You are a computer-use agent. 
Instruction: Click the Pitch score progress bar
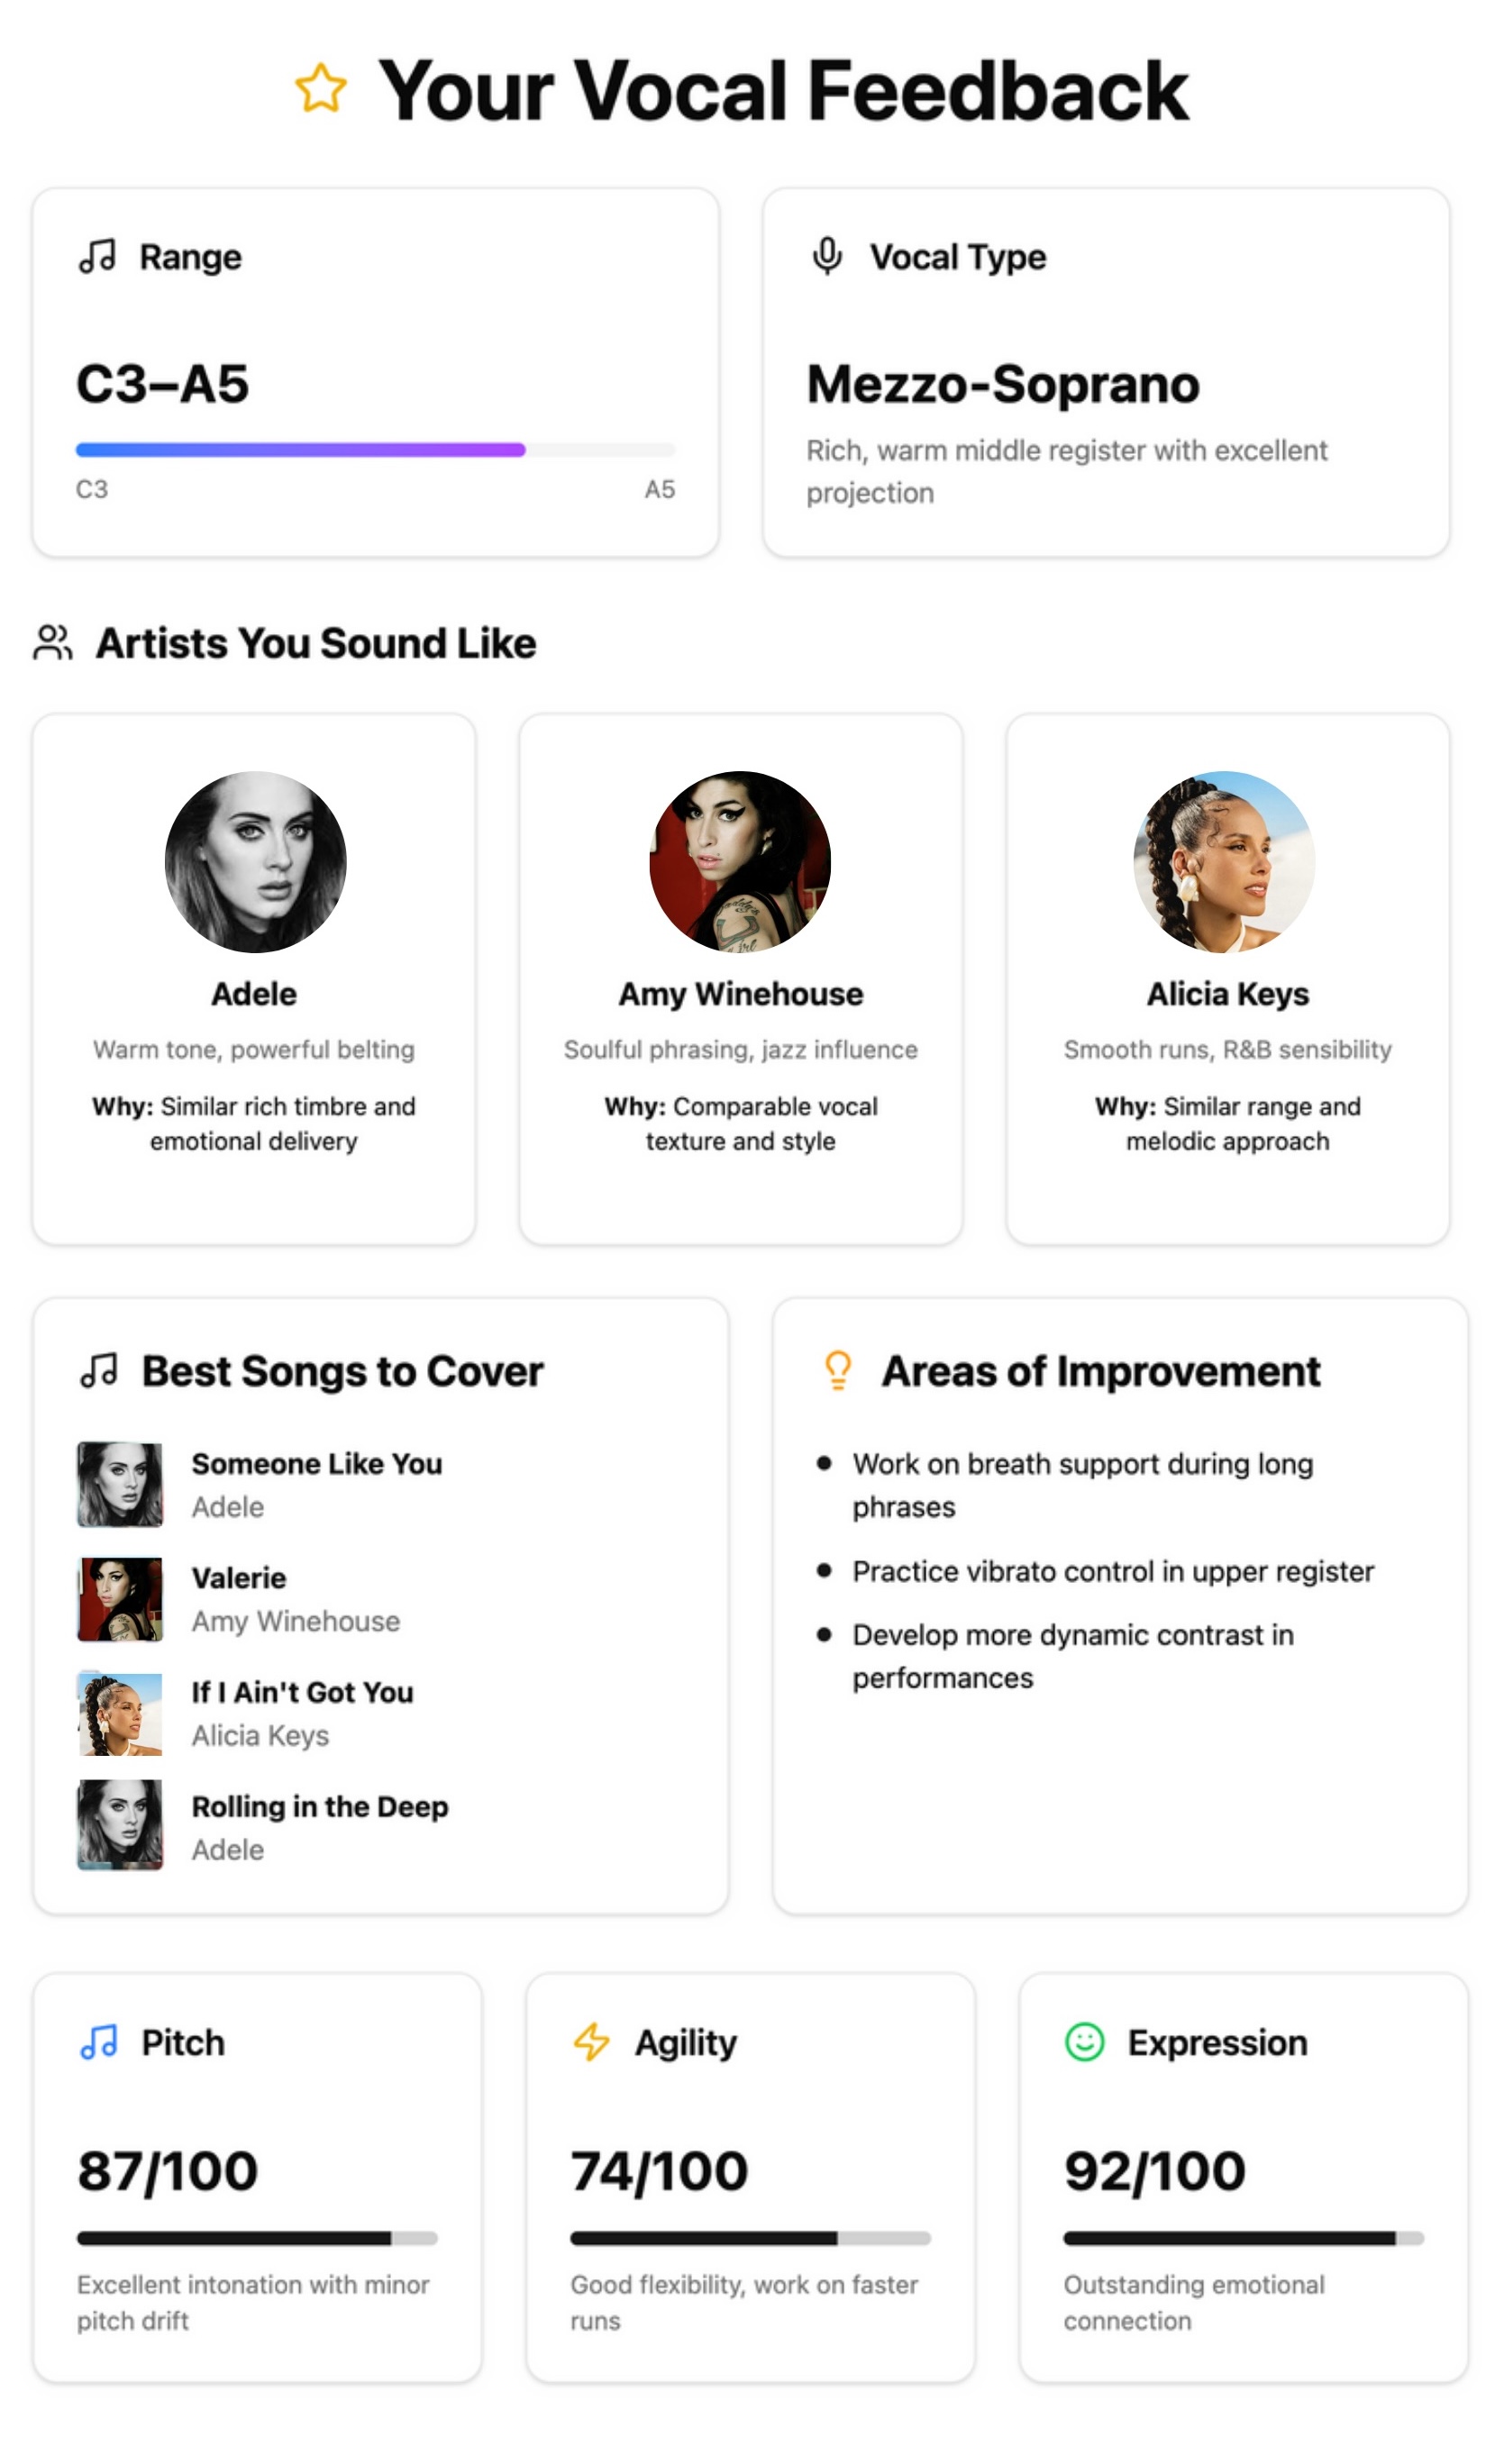tap(256, 2240)
